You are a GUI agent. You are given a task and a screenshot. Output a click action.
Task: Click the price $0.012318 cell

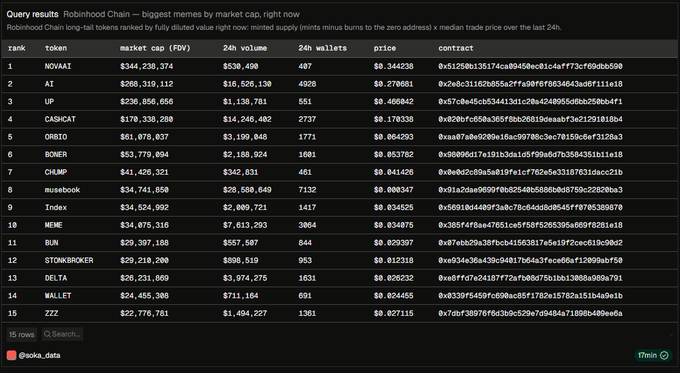tap(393, 260)
